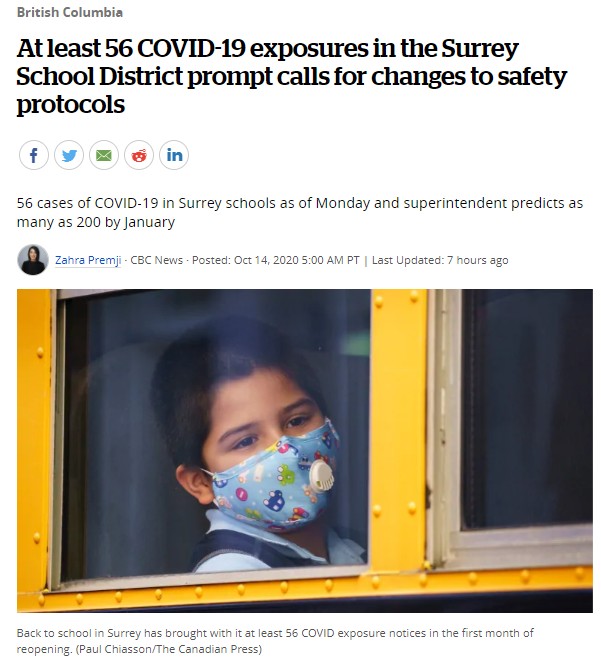
Task: Share the article on Facebook
Action: [x=34, y=155]
